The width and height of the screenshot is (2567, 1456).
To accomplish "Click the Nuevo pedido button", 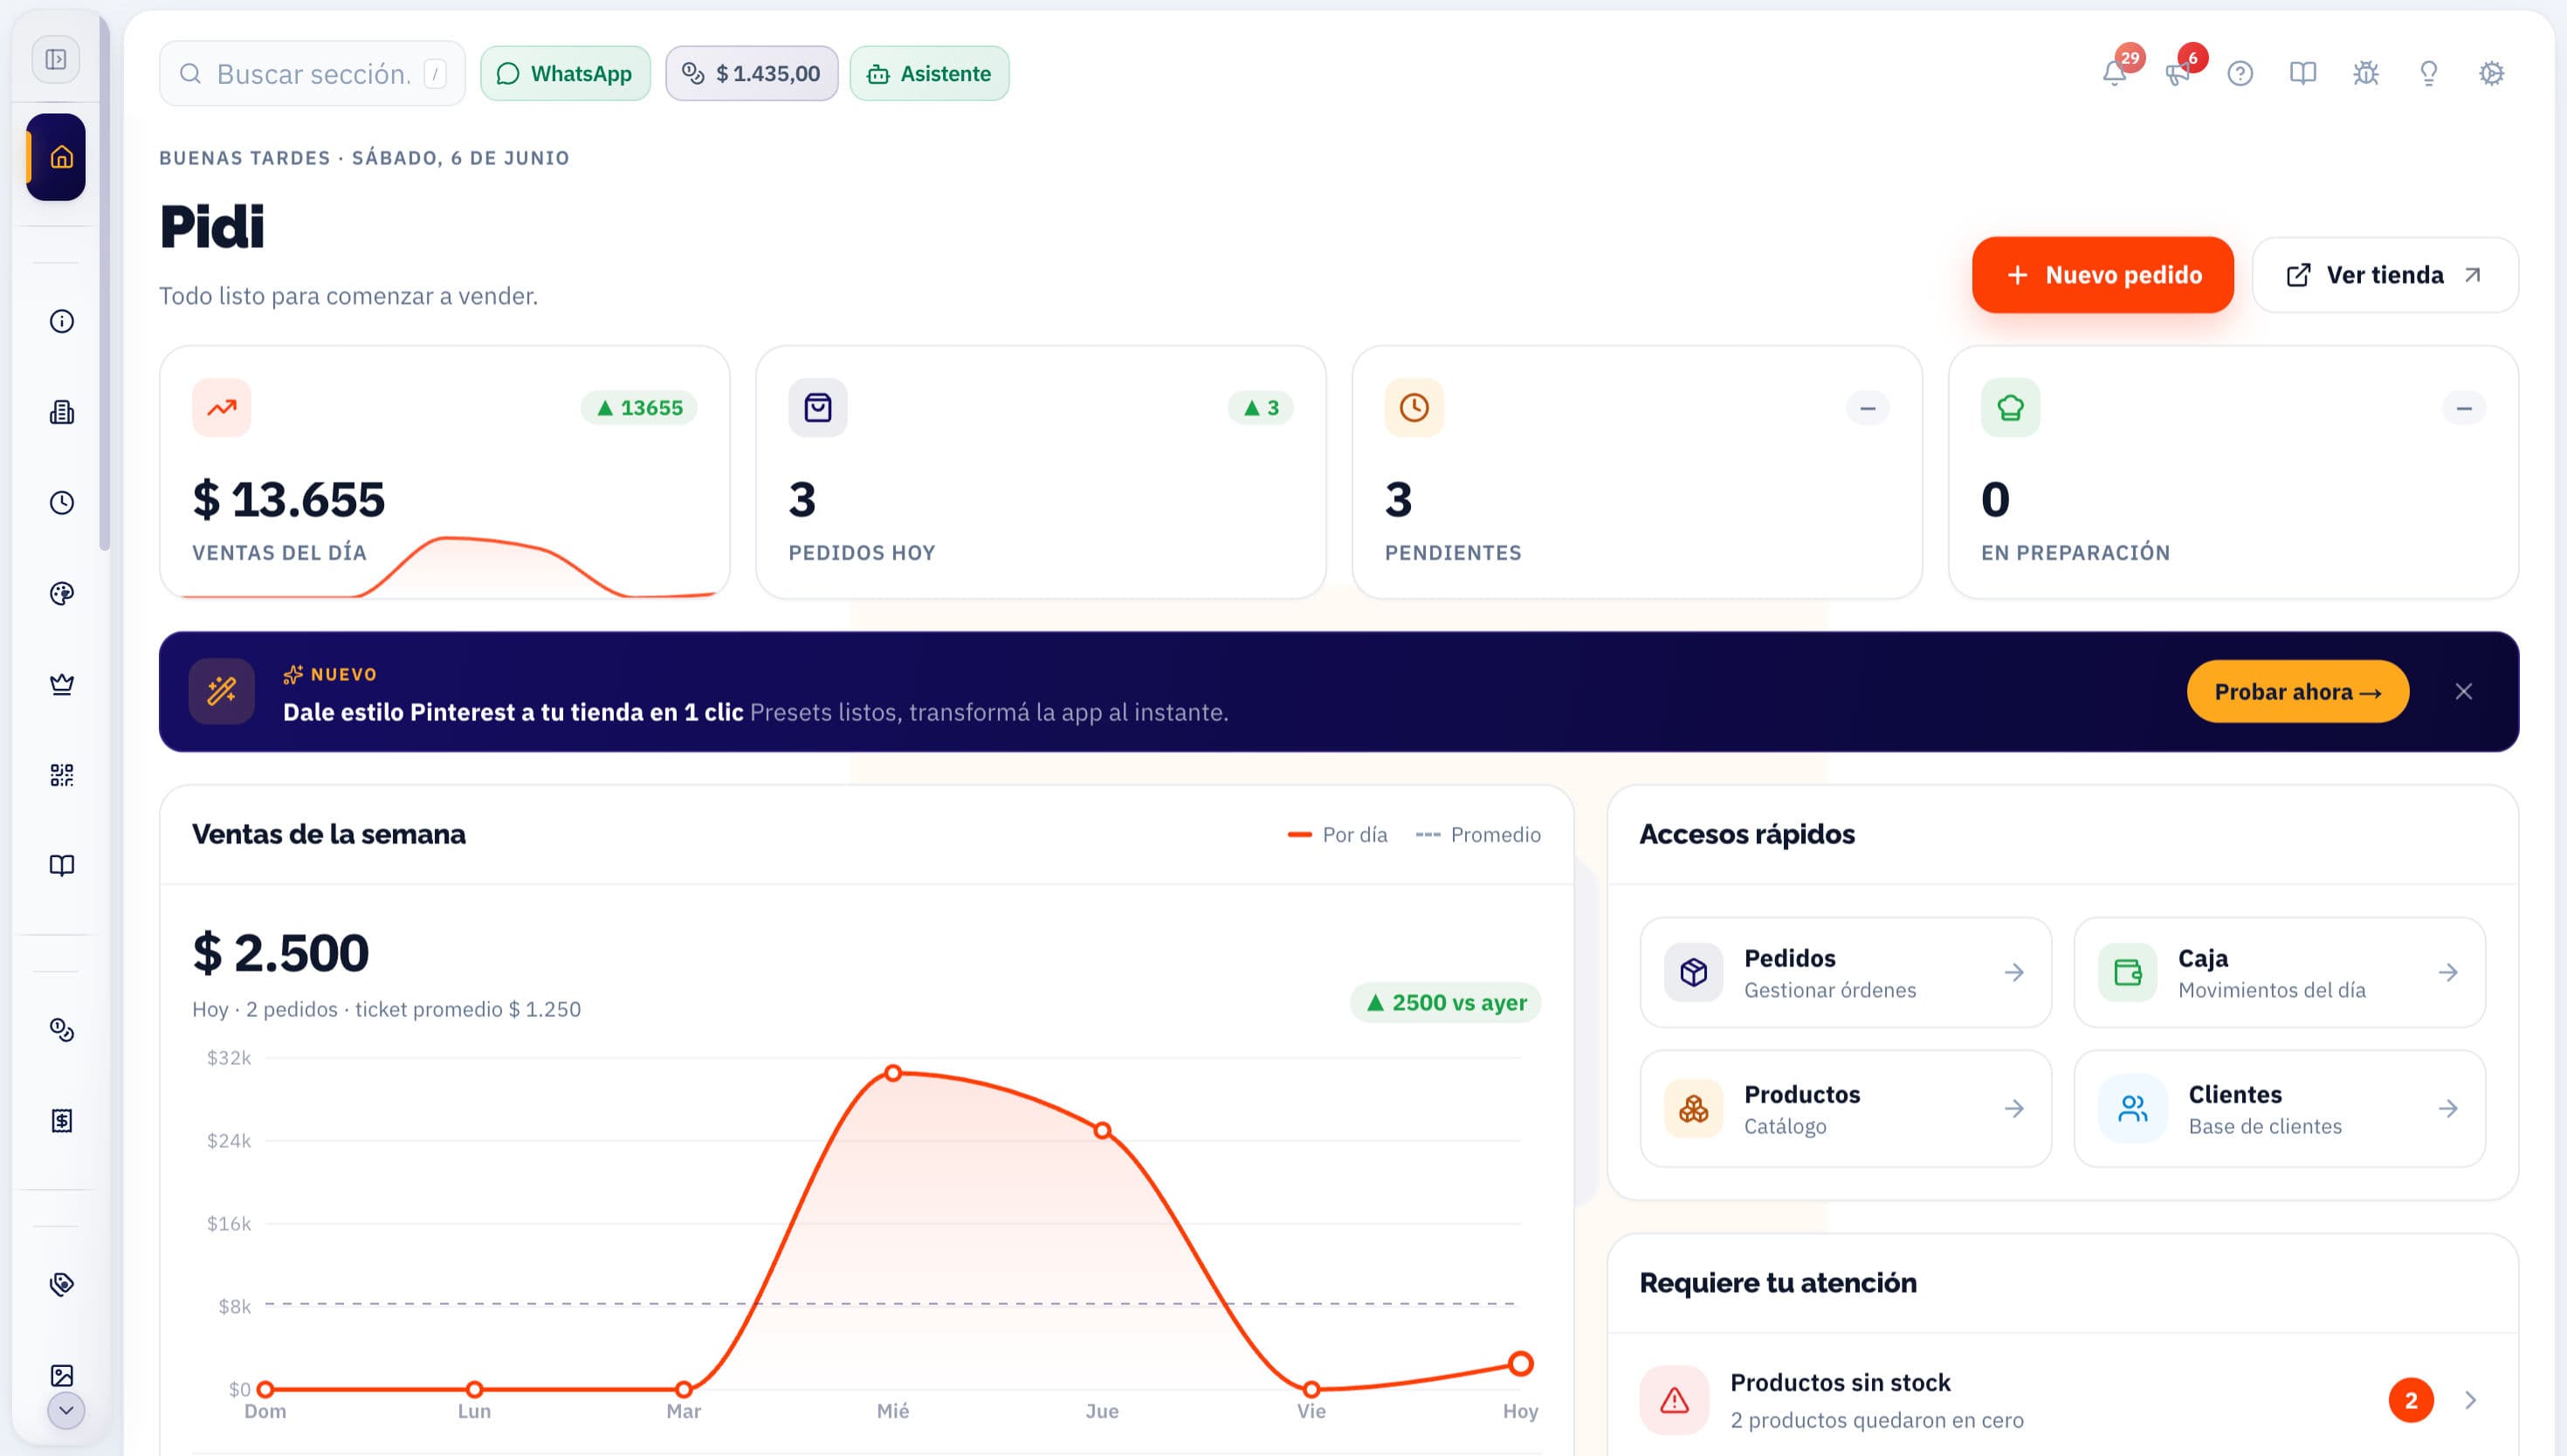I will [2102, 275].
